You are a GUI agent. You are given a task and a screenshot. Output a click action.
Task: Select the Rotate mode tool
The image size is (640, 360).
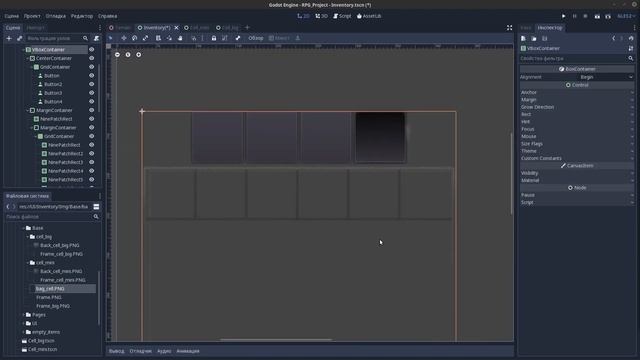pyautogui.click(x=135, y=38)
